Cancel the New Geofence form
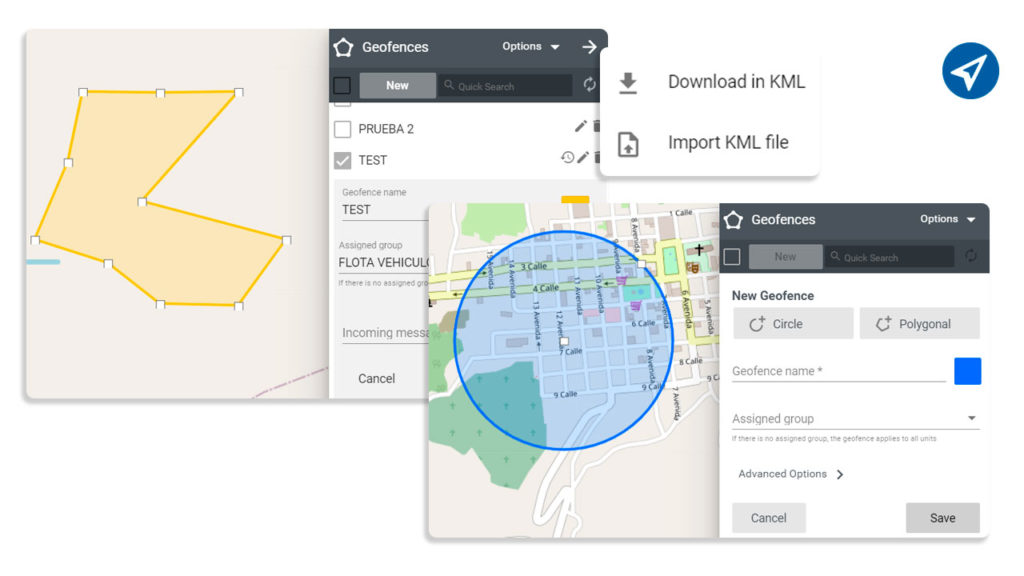 coord(769,518)
